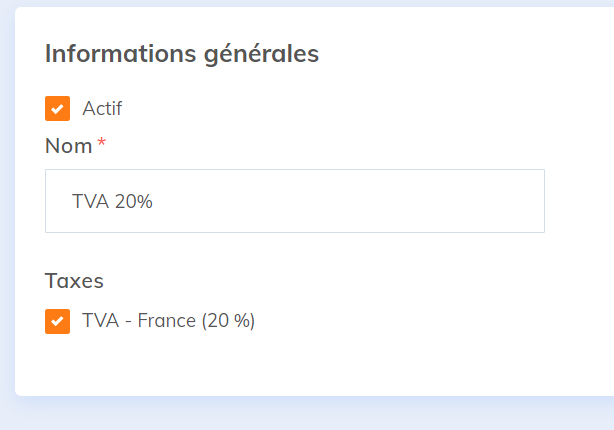Click the light blue background below the card
This screenshot has width=614, height=430.
pyautogui.click(x=300, y=415)
